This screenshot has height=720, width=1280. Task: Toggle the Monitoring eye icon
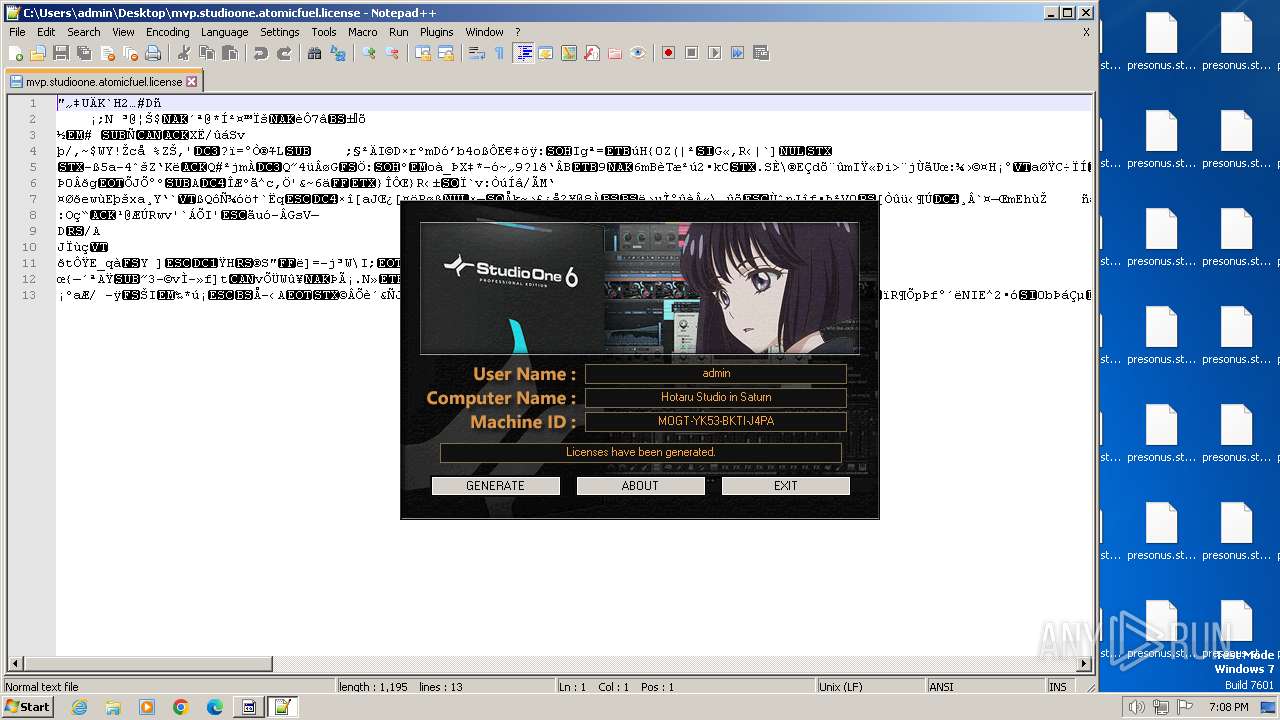pyautogui.click(x=638, y=53)
